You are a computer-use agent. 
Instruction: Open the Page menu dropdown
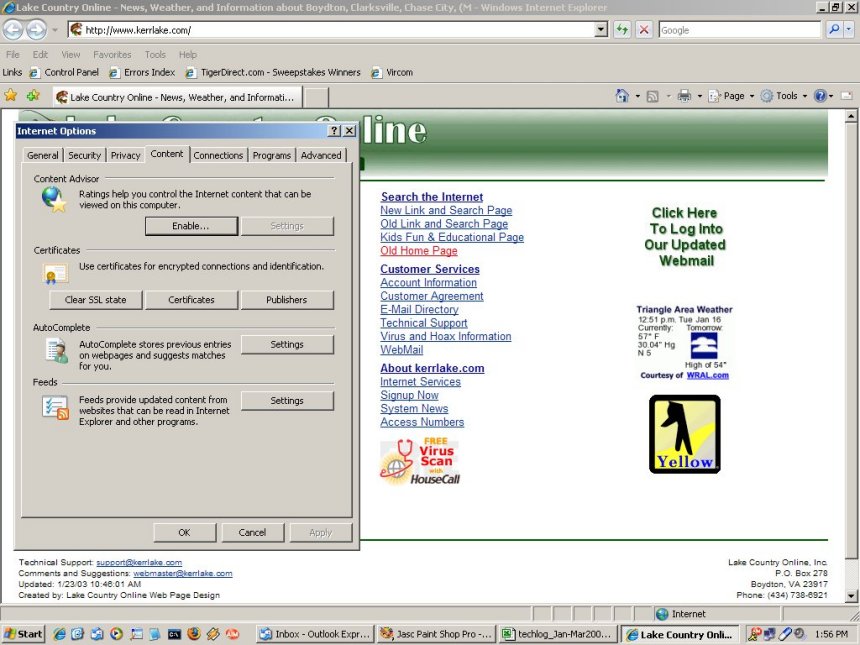[732, 97]
